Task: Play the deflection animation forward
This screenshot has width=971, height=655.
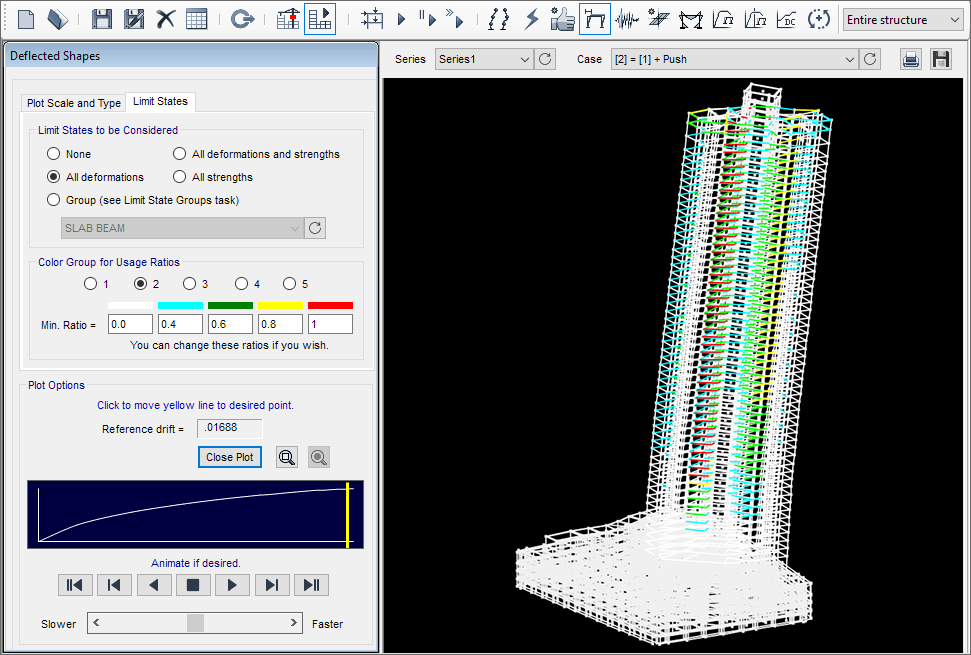Action: click(232, 585)
